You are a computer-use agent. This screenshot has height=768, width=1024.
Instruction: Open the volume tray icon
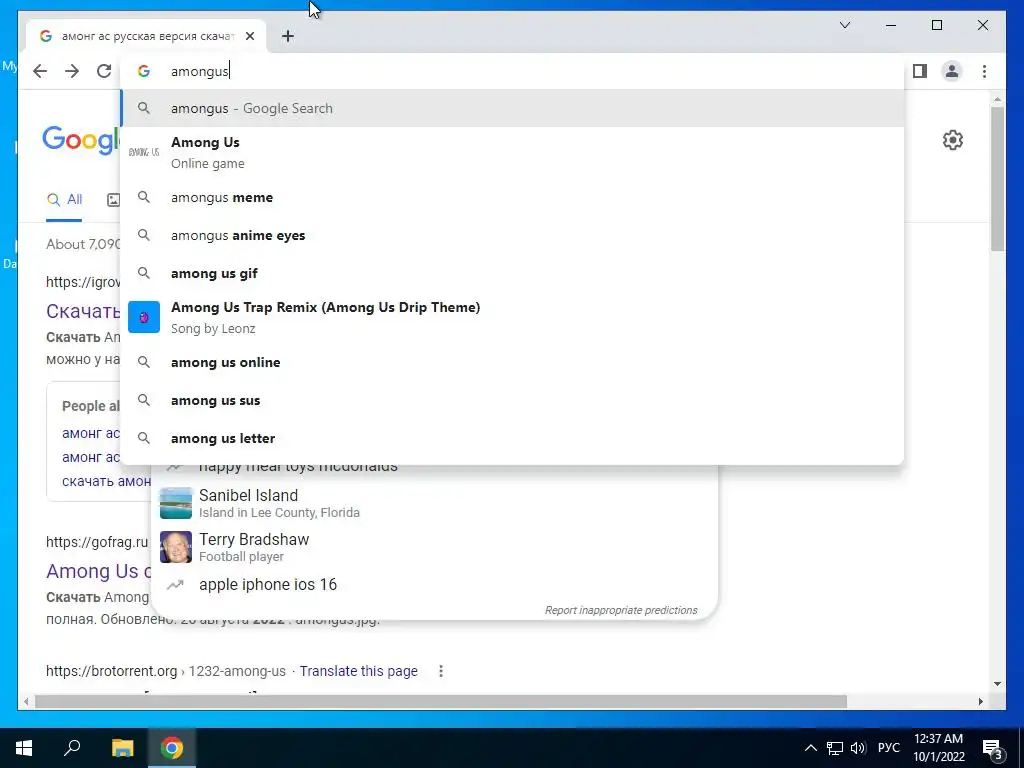coord(858,748)
